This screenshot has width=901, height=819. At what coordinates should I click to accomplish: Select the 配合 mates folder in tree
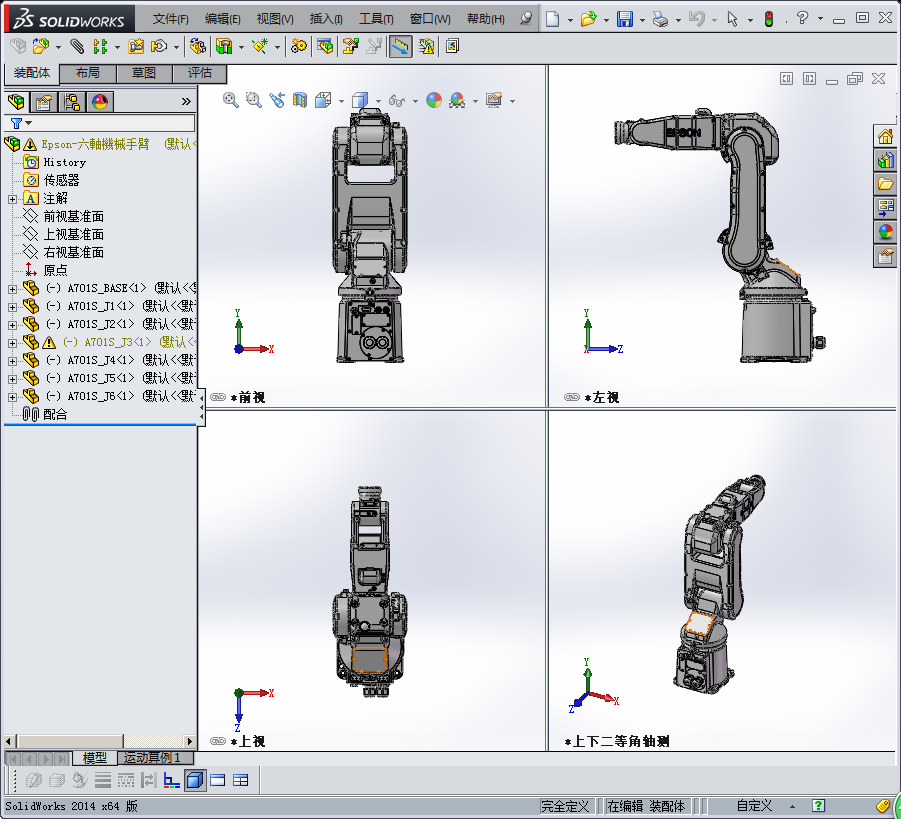point(55,414)
